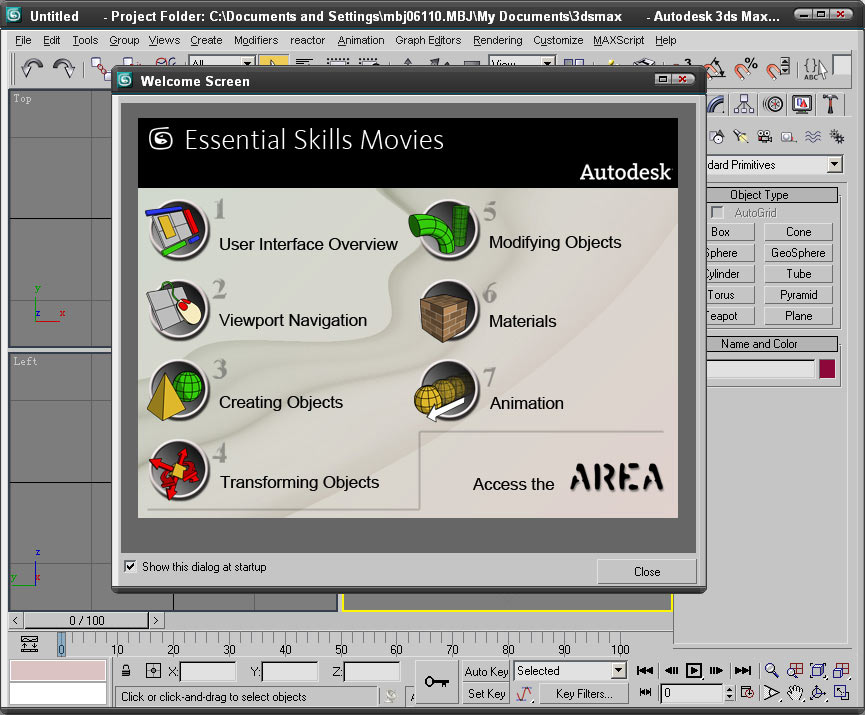Play the User Interface Overview movie

coord(273,230)
